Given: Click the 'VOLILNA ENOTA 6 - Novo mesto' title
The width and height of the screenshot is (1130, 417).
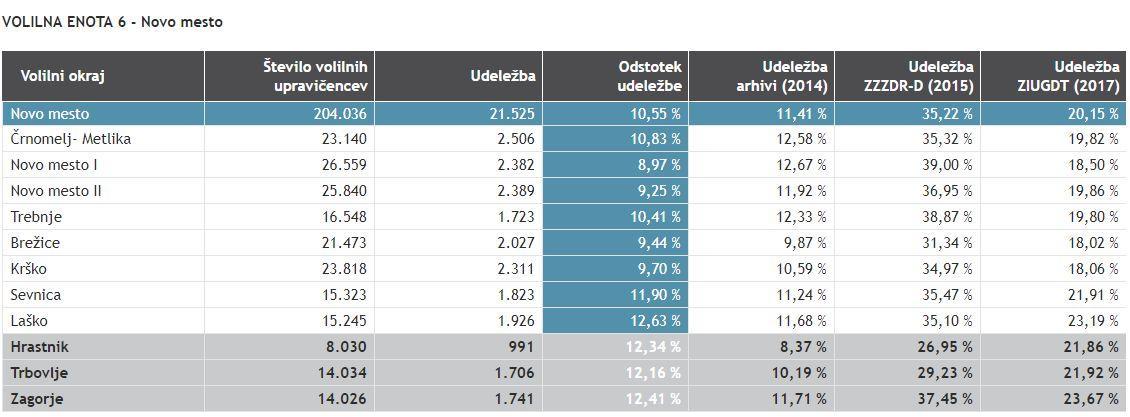Looking at the screenshot, I should click(x=112, y=22).
